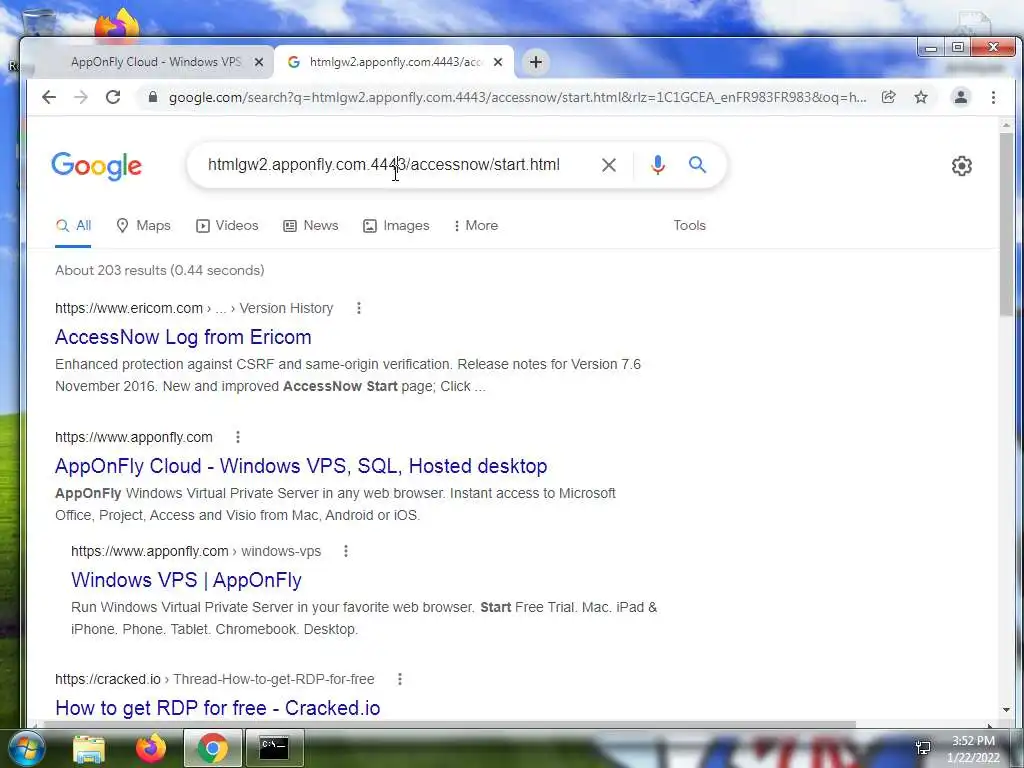The image size is (1024, 768).
Task: Switch to Images results
Action: (x=396, y=226)
